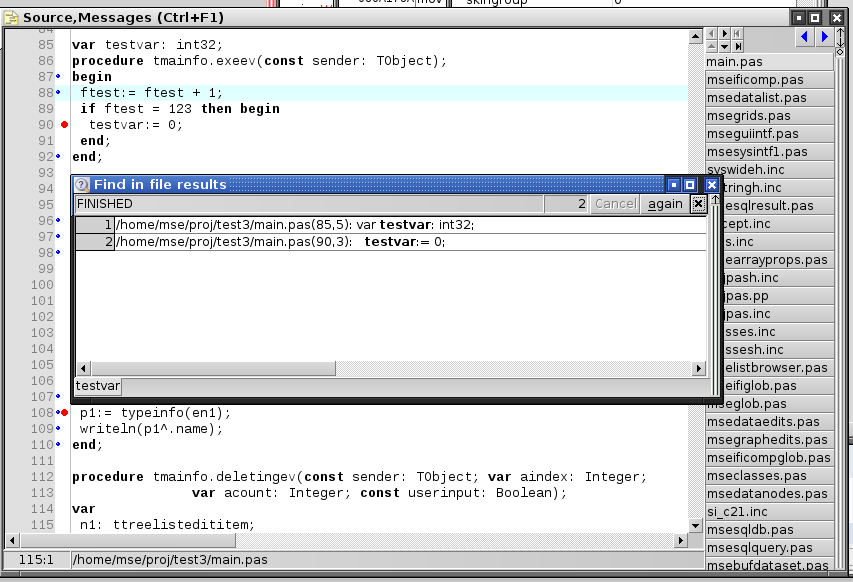Click the Find in file results help icon

point(82,184)
